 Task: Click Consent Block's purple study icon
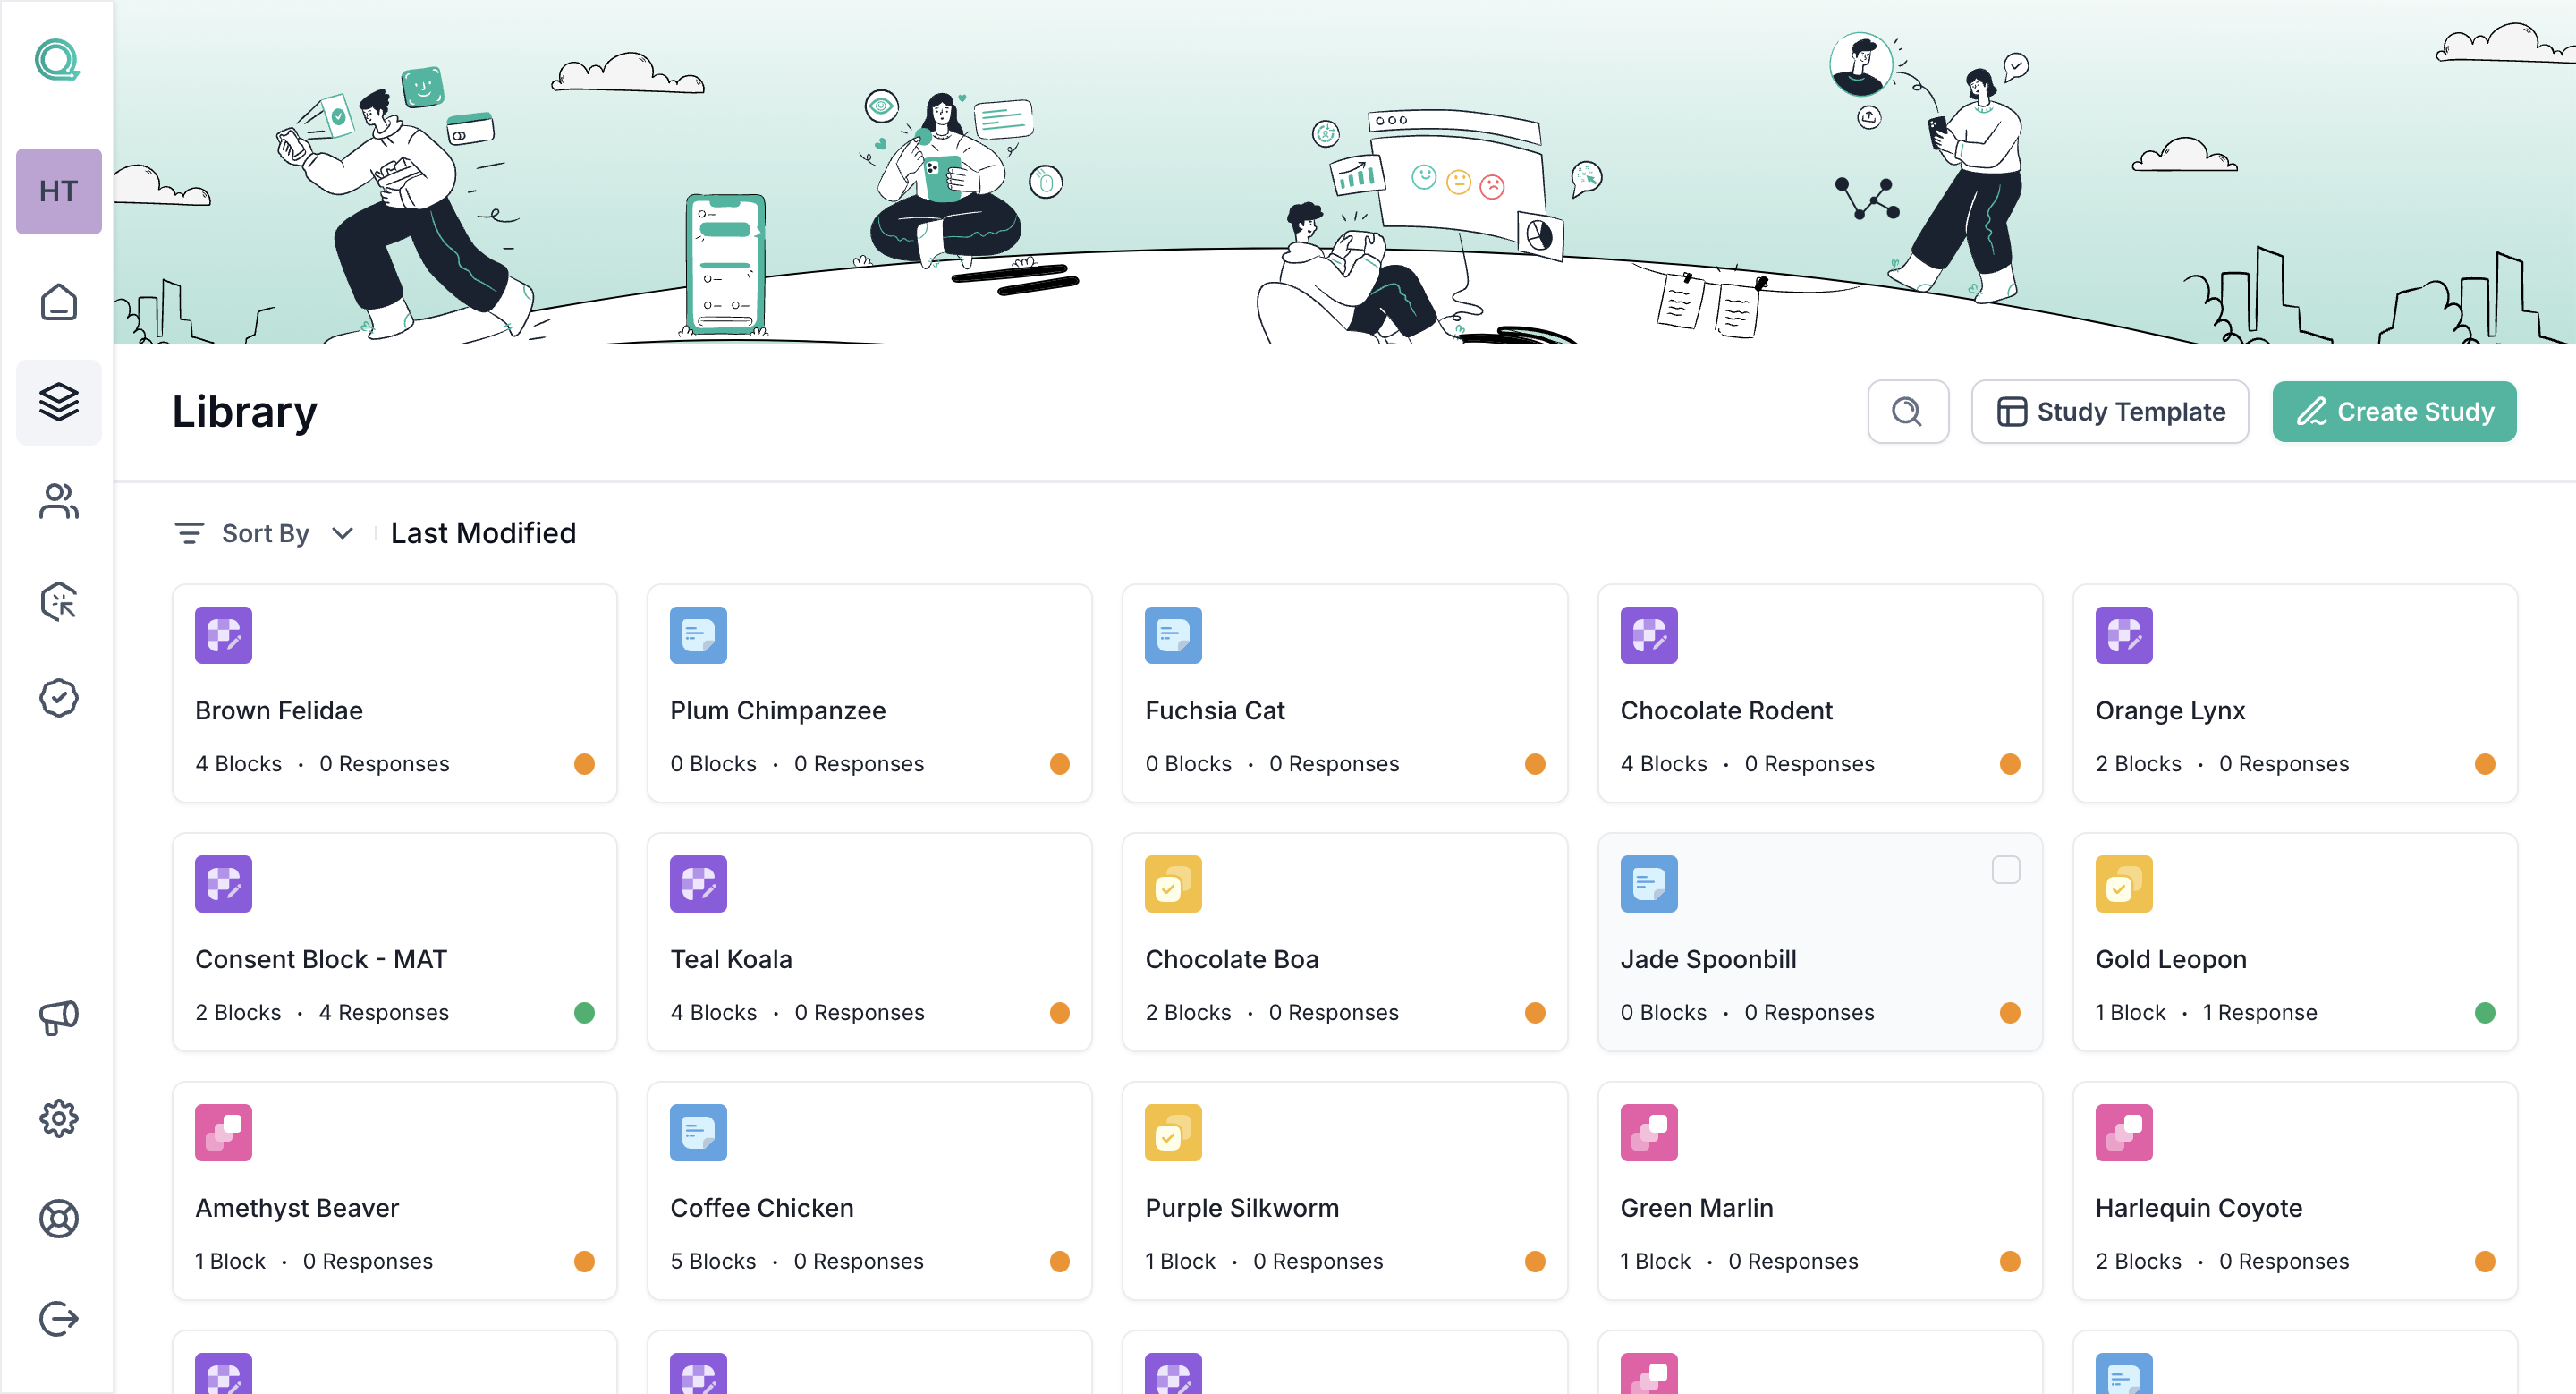pos(223,884)
